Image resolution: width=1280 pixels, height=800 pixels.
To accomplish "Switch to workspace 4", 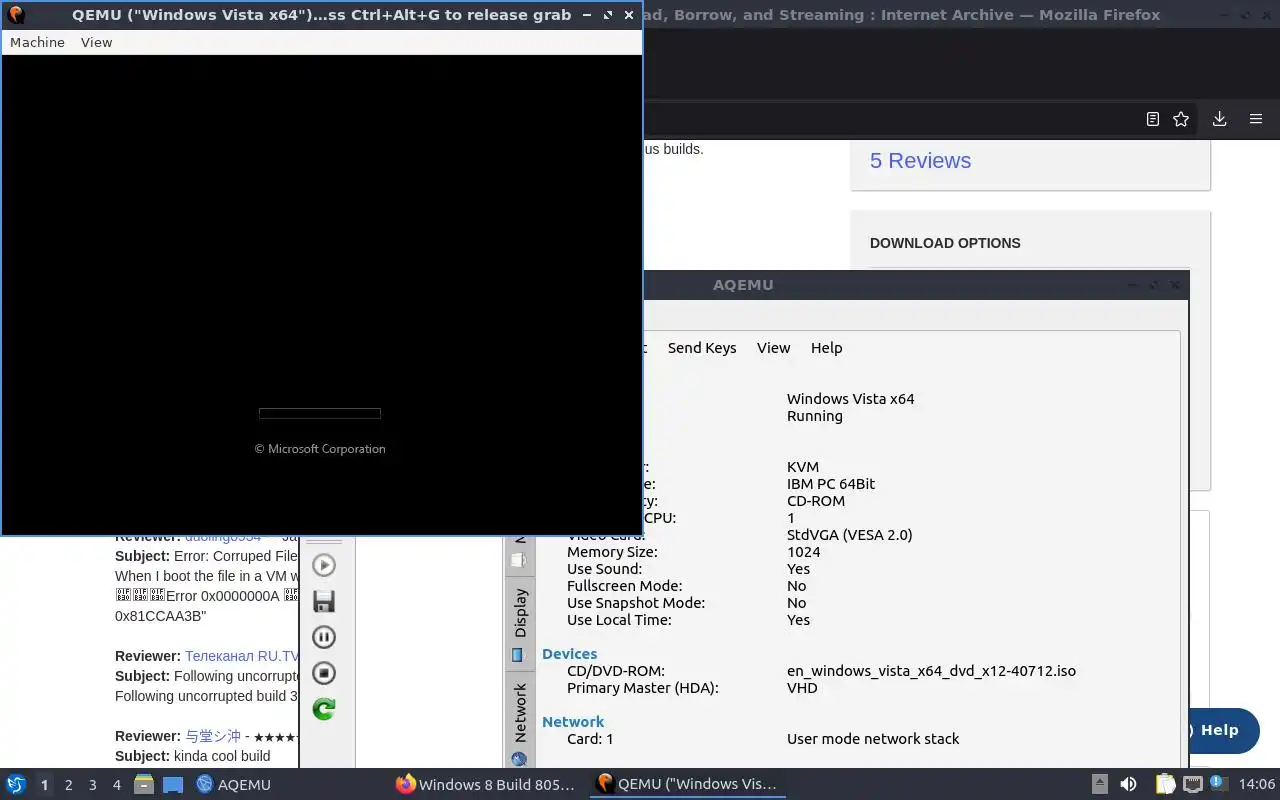I will tap(116, 785).
